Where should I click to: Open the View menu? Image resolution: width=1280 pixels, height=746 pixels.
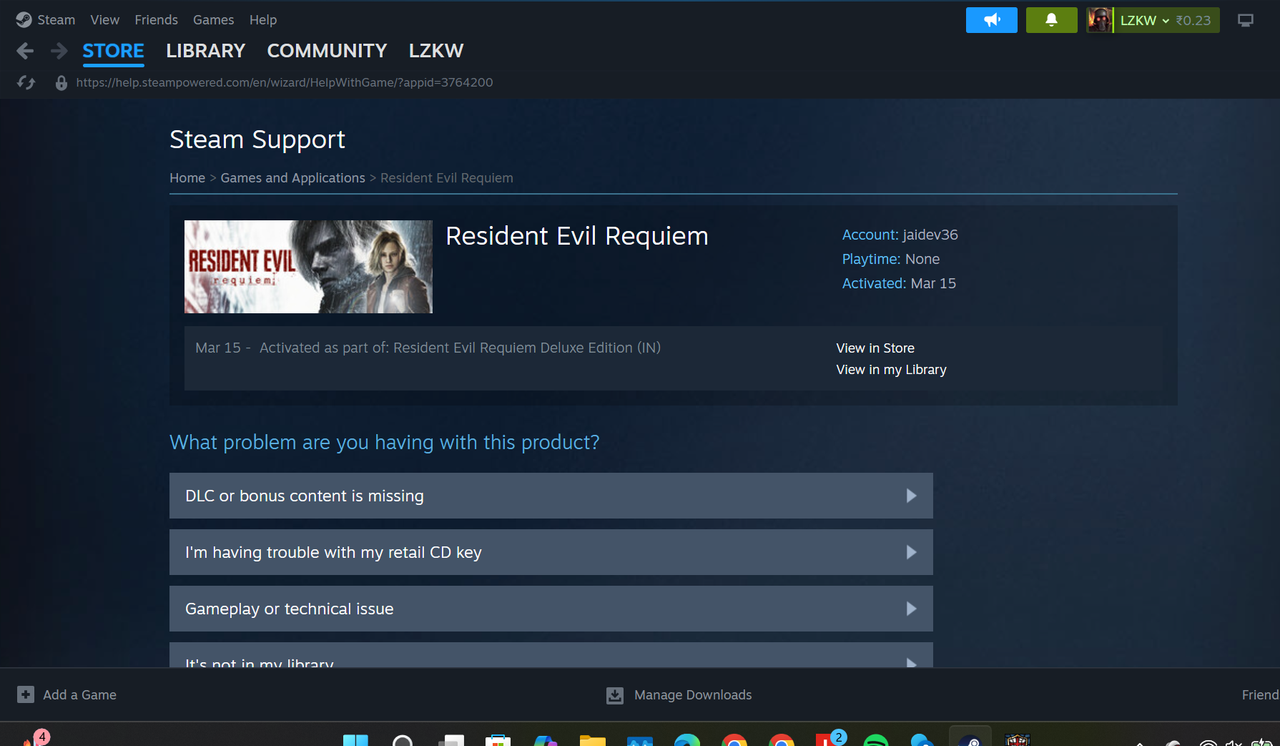tap(105, 20)
